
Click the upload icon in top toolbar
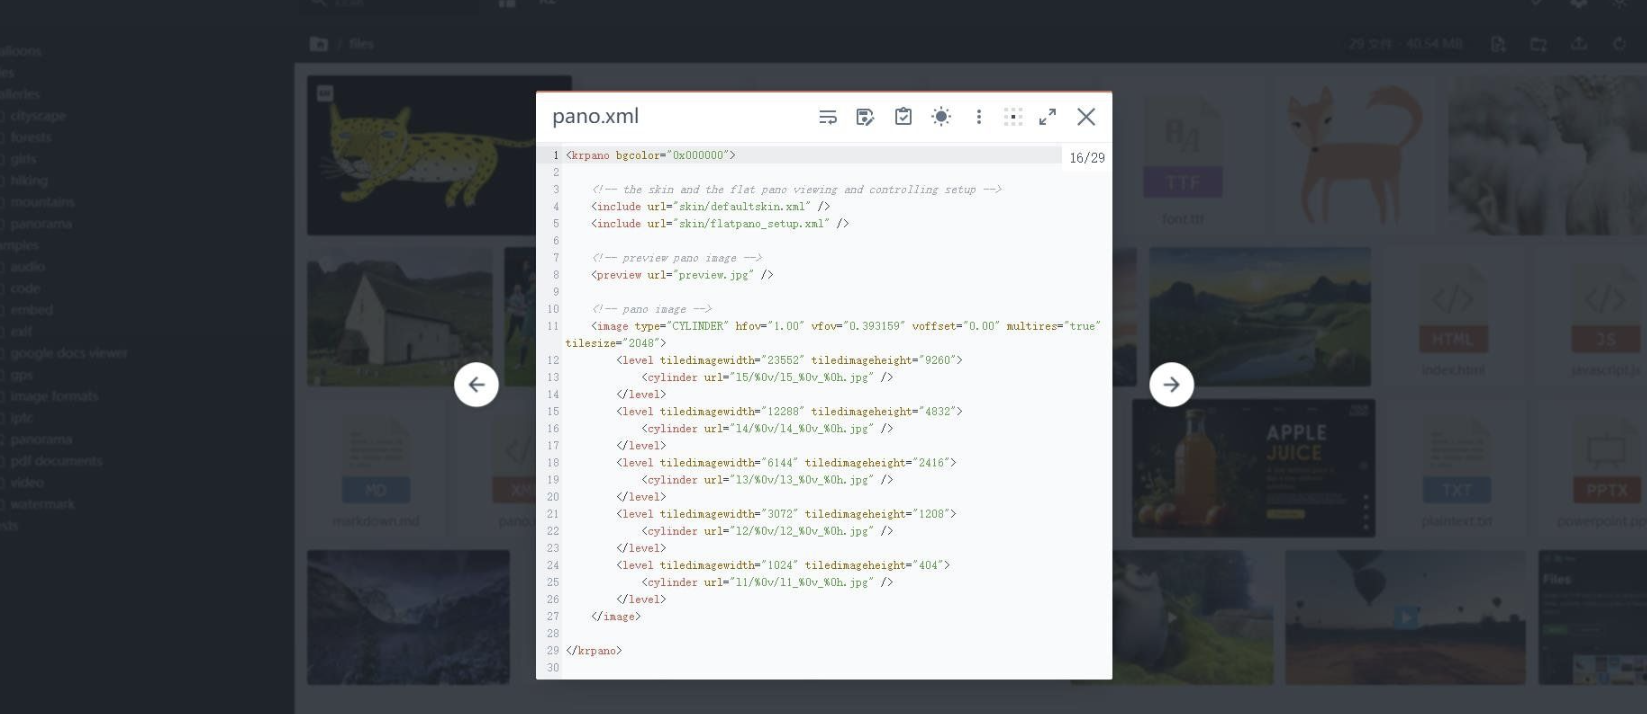(x=1579, y=44)
